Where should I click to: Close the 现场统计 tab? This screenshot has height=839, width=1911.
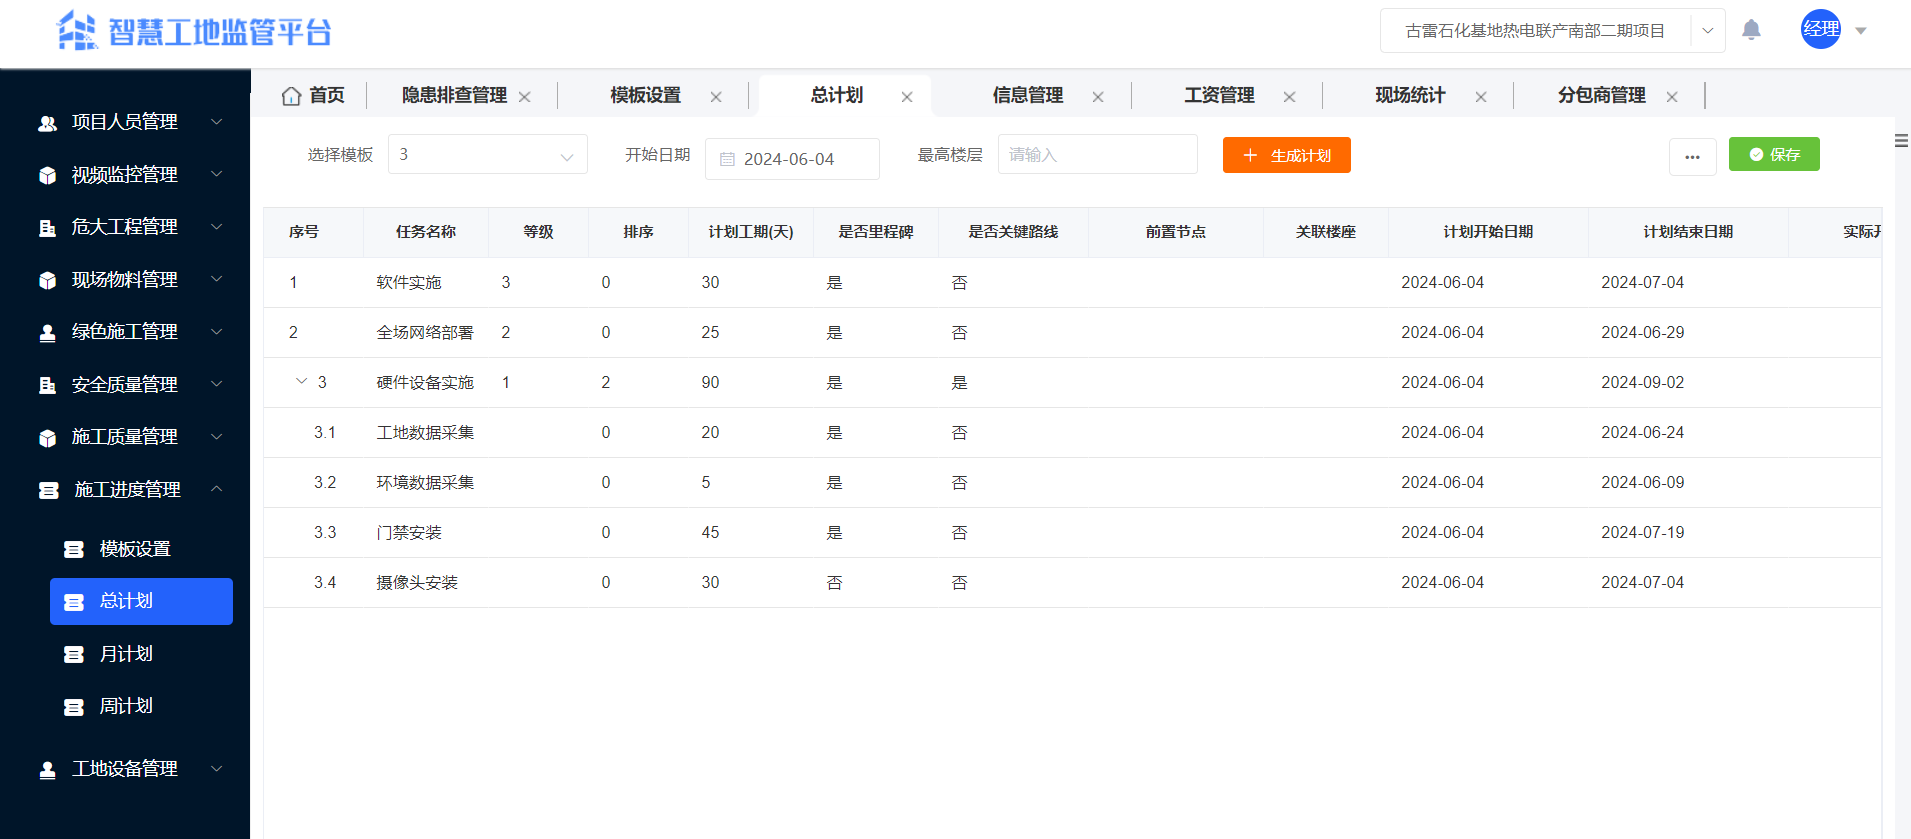(x=1481, y=97)
